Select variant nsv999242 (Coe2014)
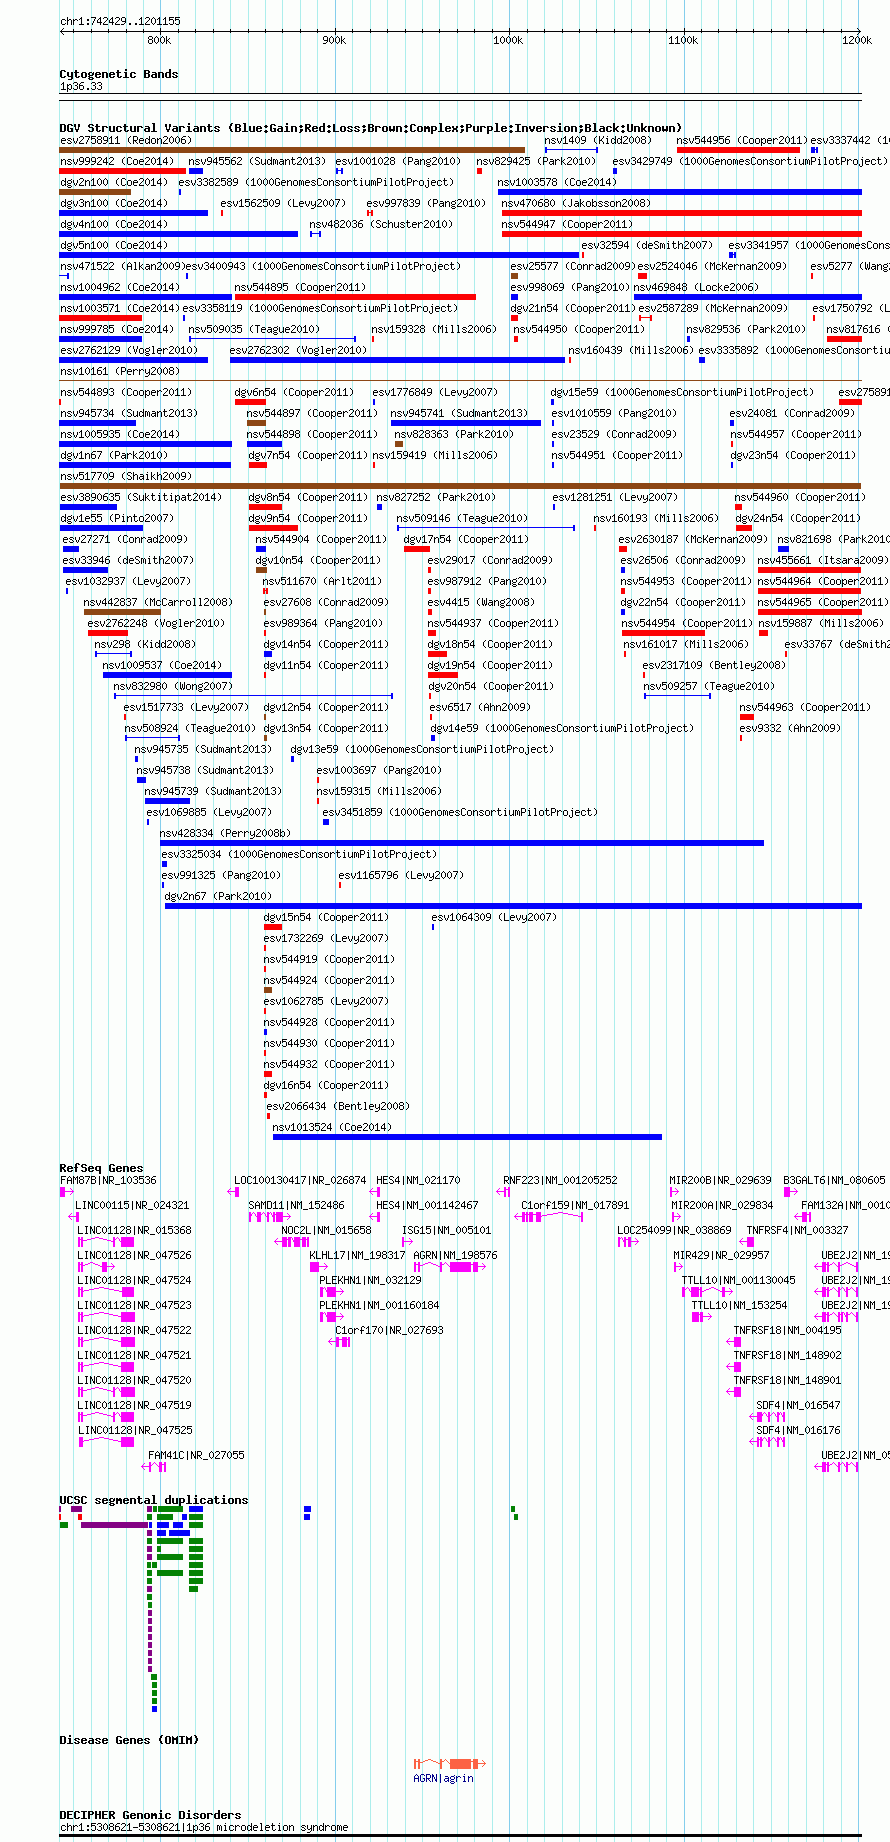 [x=116, y=161]
